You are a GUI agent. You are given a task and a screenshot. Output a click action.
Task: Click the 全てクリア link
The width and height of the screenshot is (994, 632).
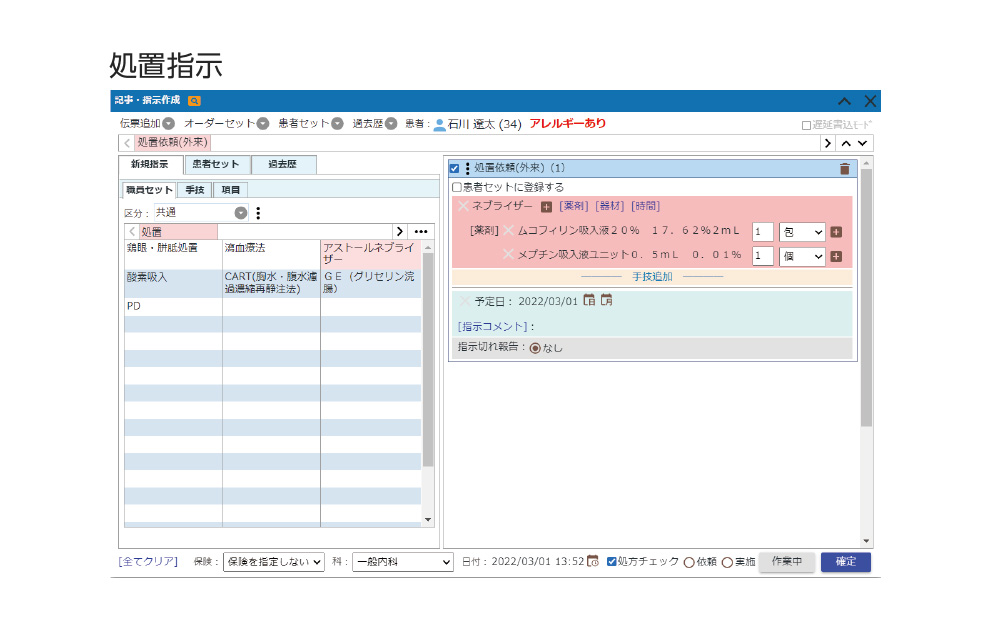(x=148, y=562)
